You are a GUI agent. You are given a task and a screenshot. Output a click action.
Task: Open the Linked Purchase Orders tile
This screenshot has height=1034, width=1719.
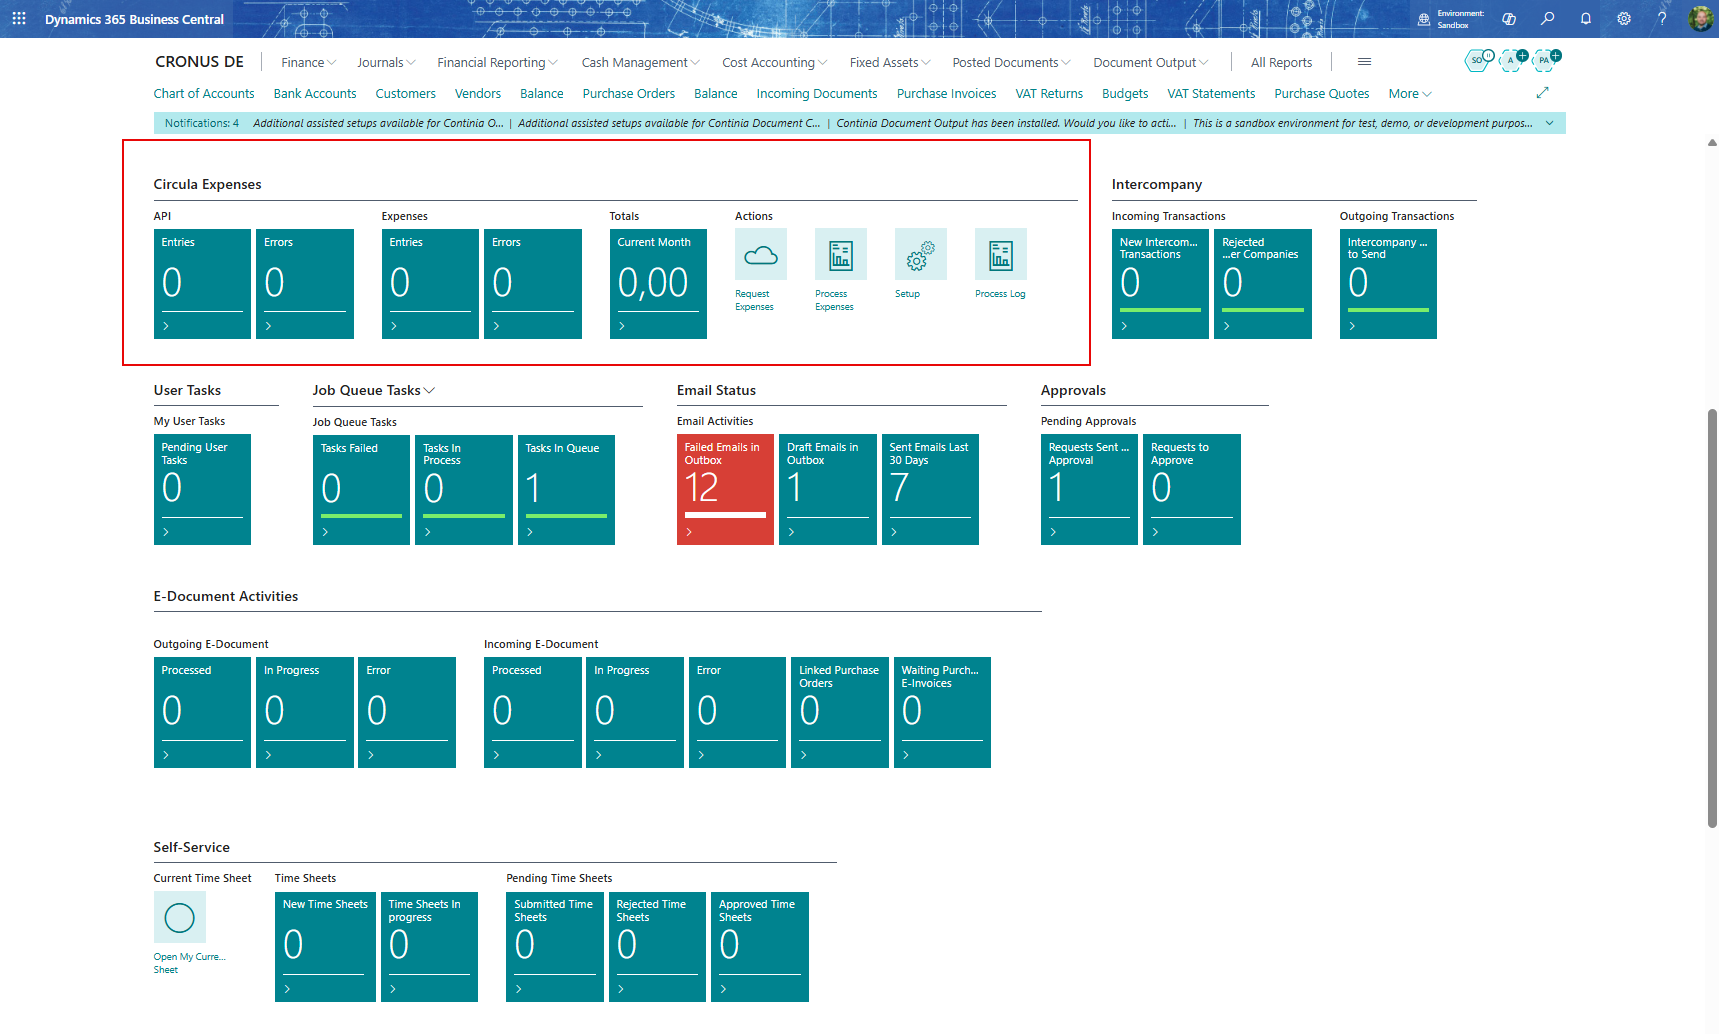(x=840, y=712)
